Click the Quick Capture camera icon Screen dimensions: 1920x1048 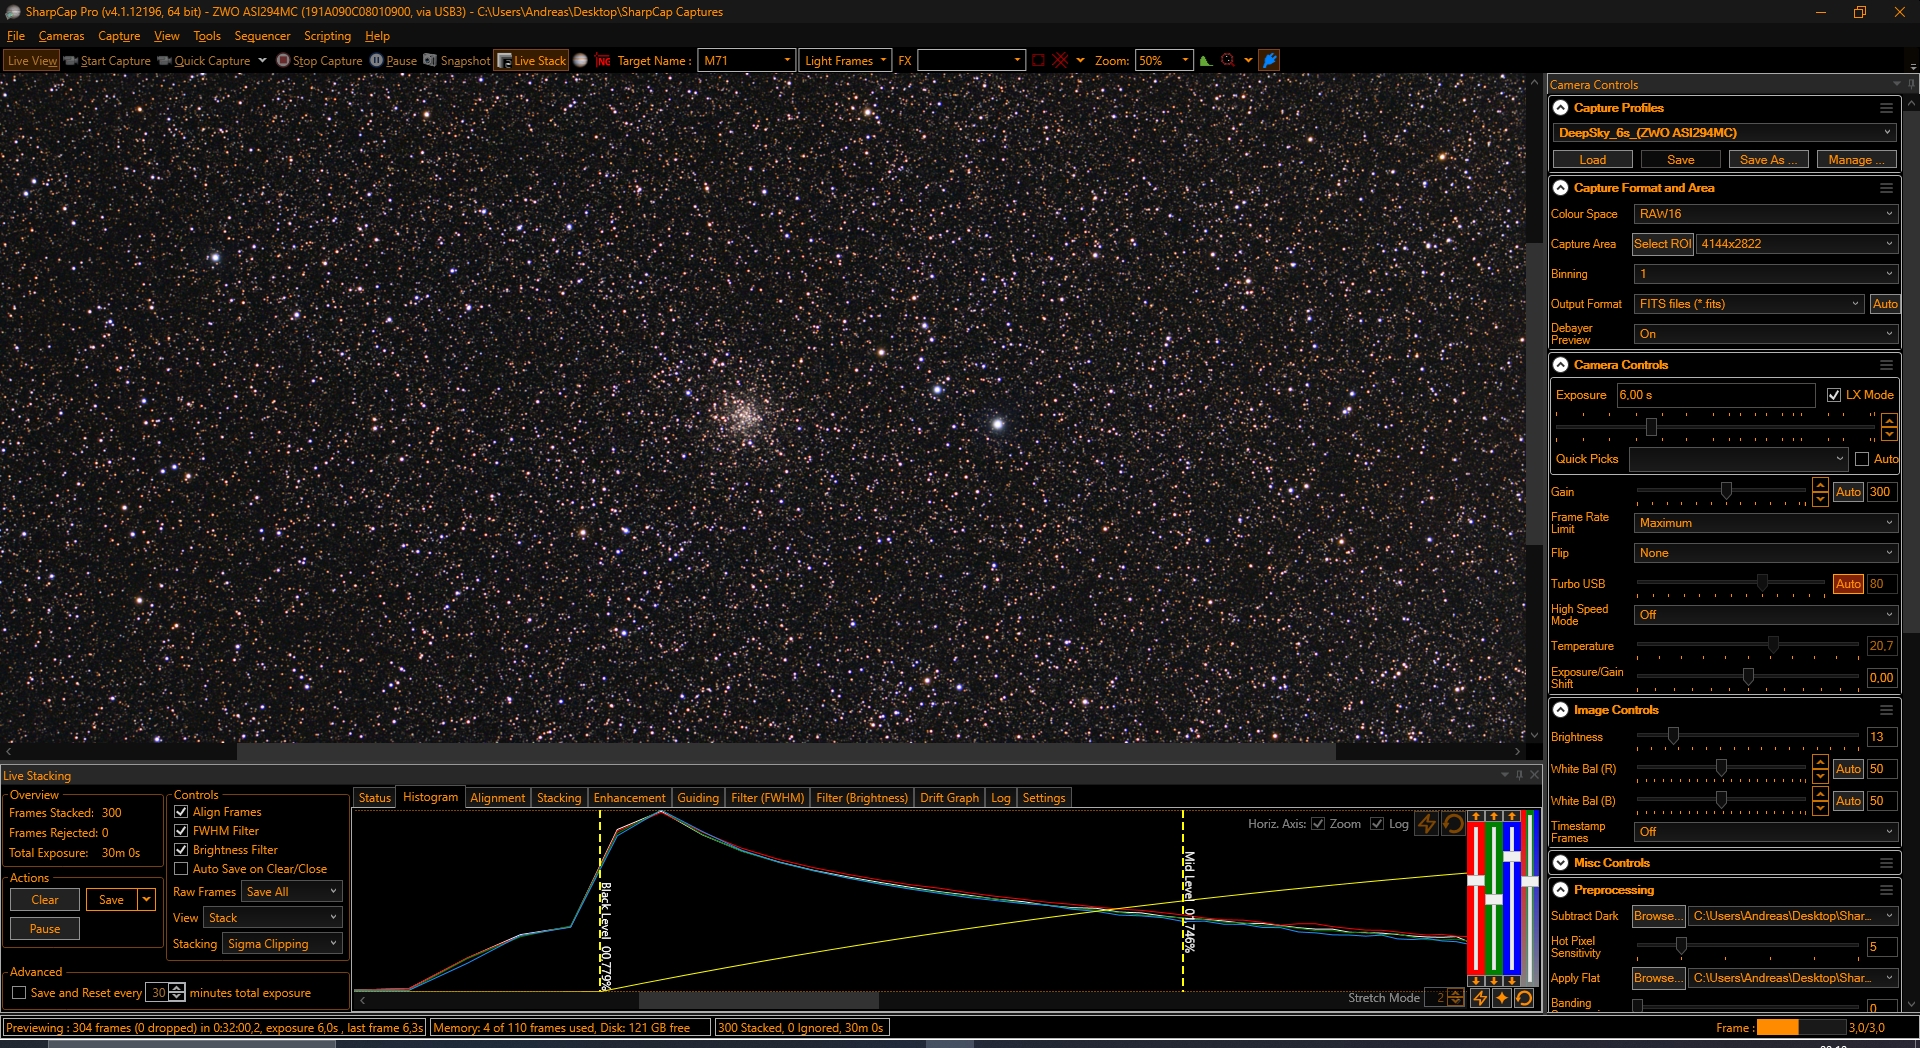pyautogui.click(x=164, y=60)
